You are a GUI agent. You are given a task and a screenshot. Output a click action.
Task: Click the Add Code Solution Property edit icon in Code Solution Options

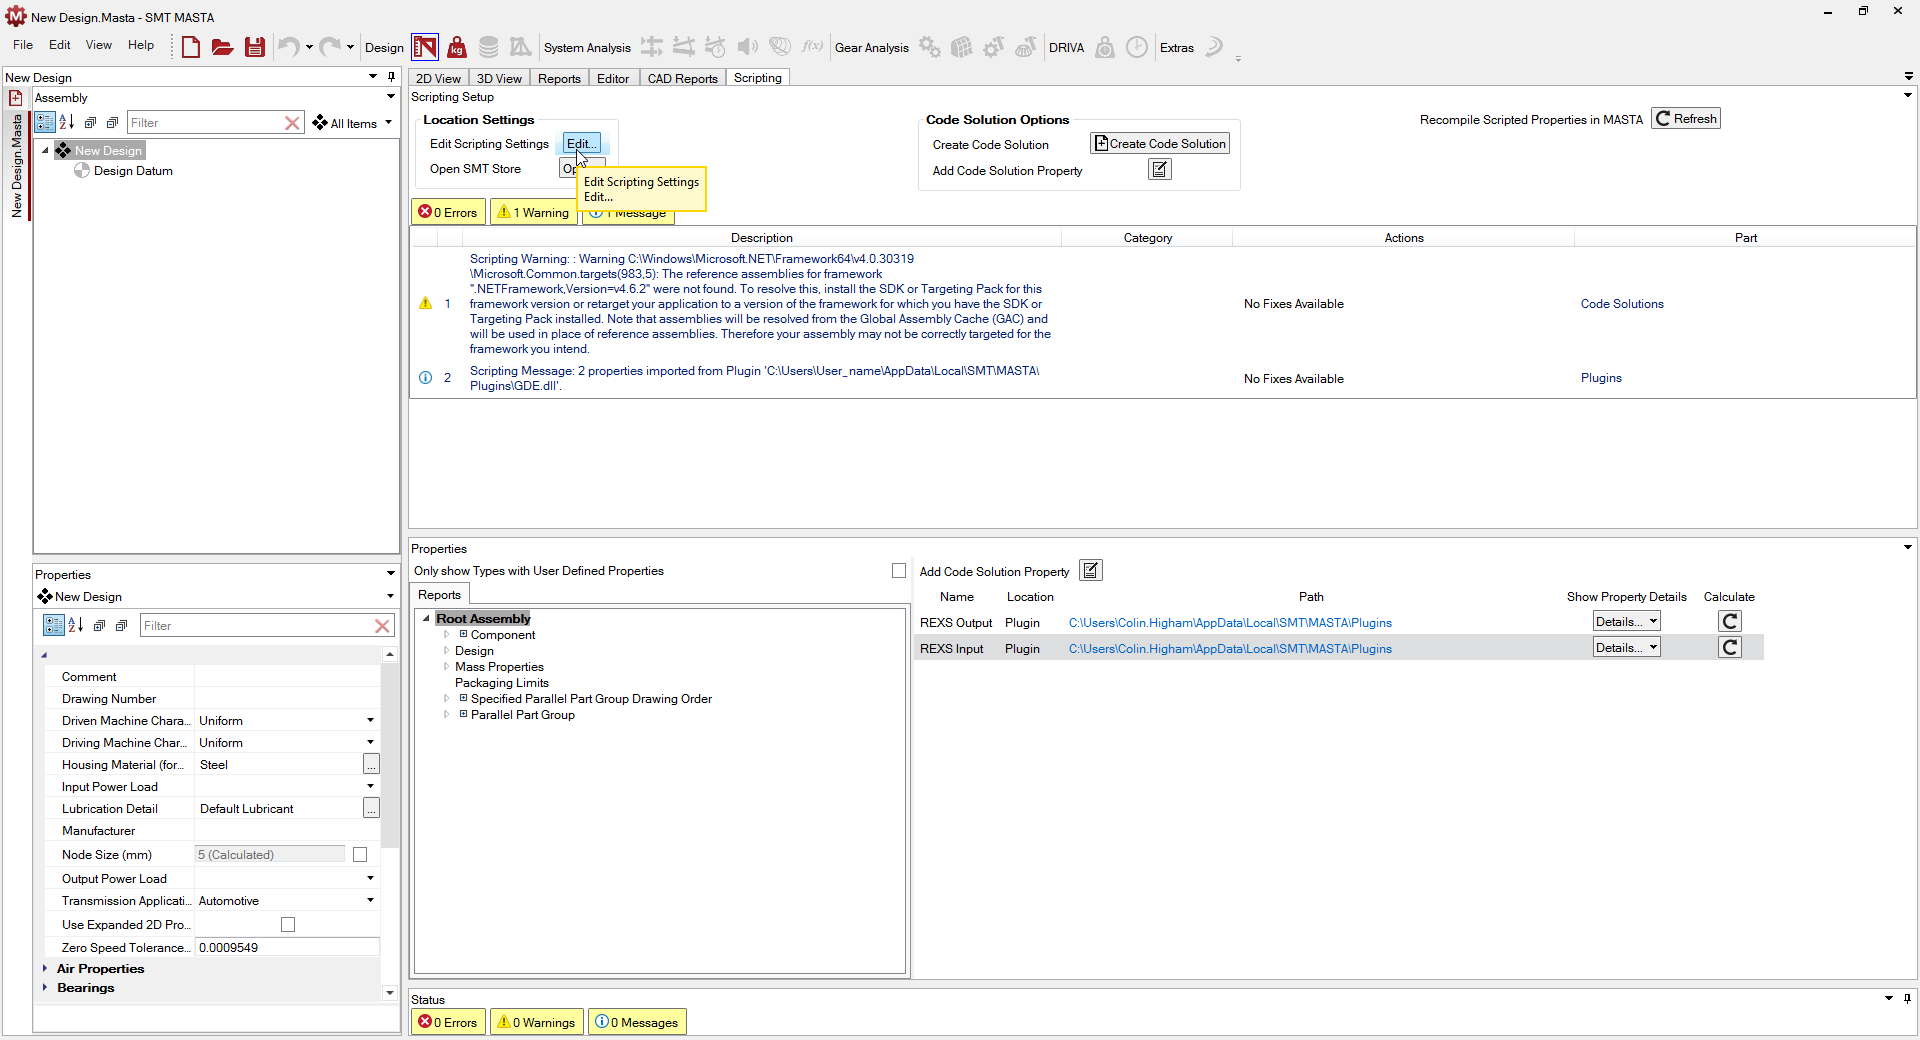[1159, 170]
